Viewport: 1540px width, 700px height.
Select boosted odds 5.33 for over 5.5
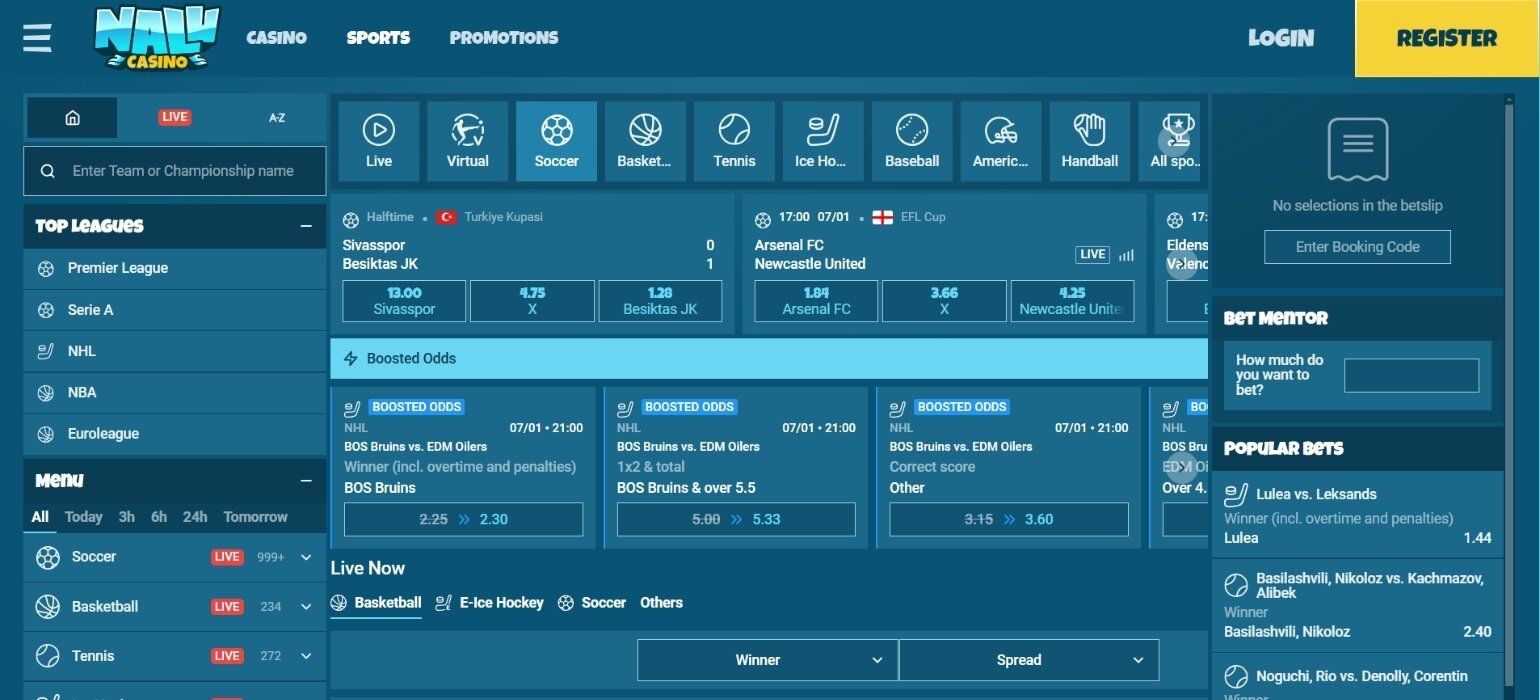[x=736, y=519]
